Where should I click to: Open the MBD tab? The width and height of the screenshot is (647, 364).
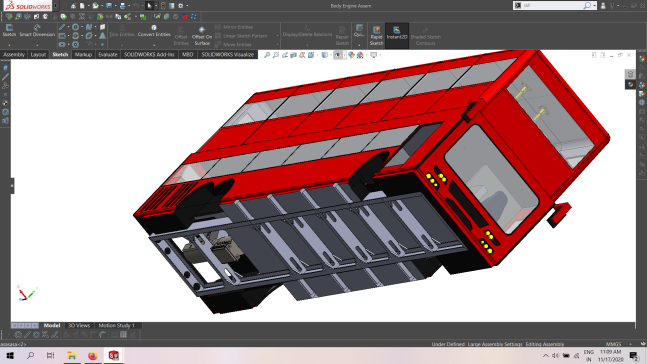[x=188, y=54]
